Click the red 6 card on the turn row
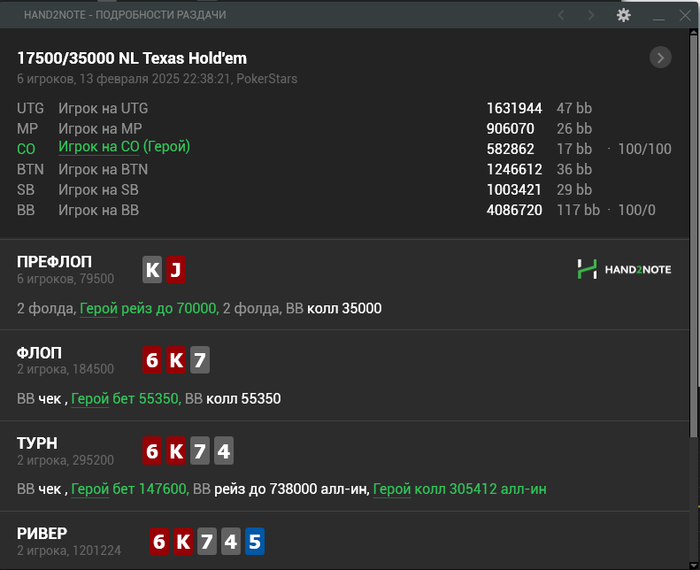Screen dimensions: 700x570 pos(152,451)
